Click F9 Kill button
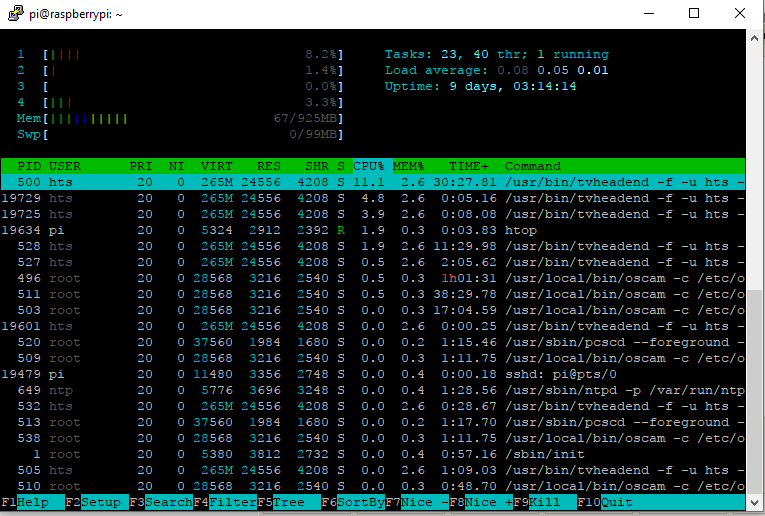This screenshot has width=765, height=516. [545, 502]
